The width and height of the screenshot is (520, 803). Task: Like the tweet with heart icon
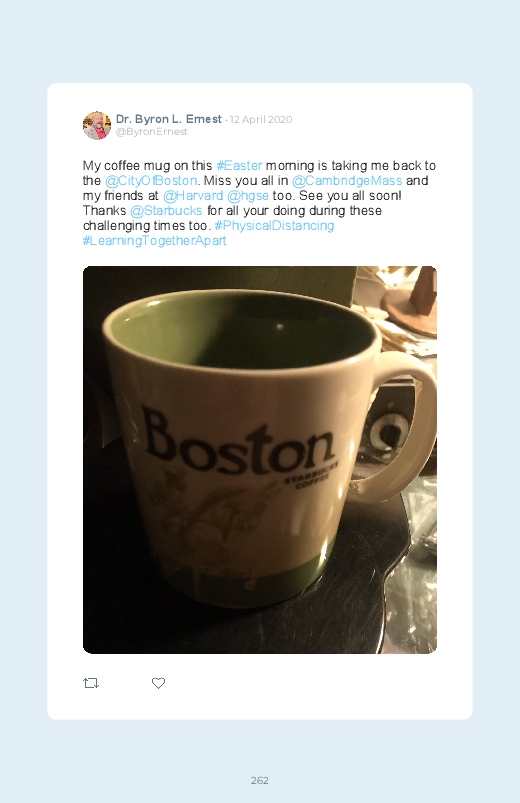(x=158, y=683)
